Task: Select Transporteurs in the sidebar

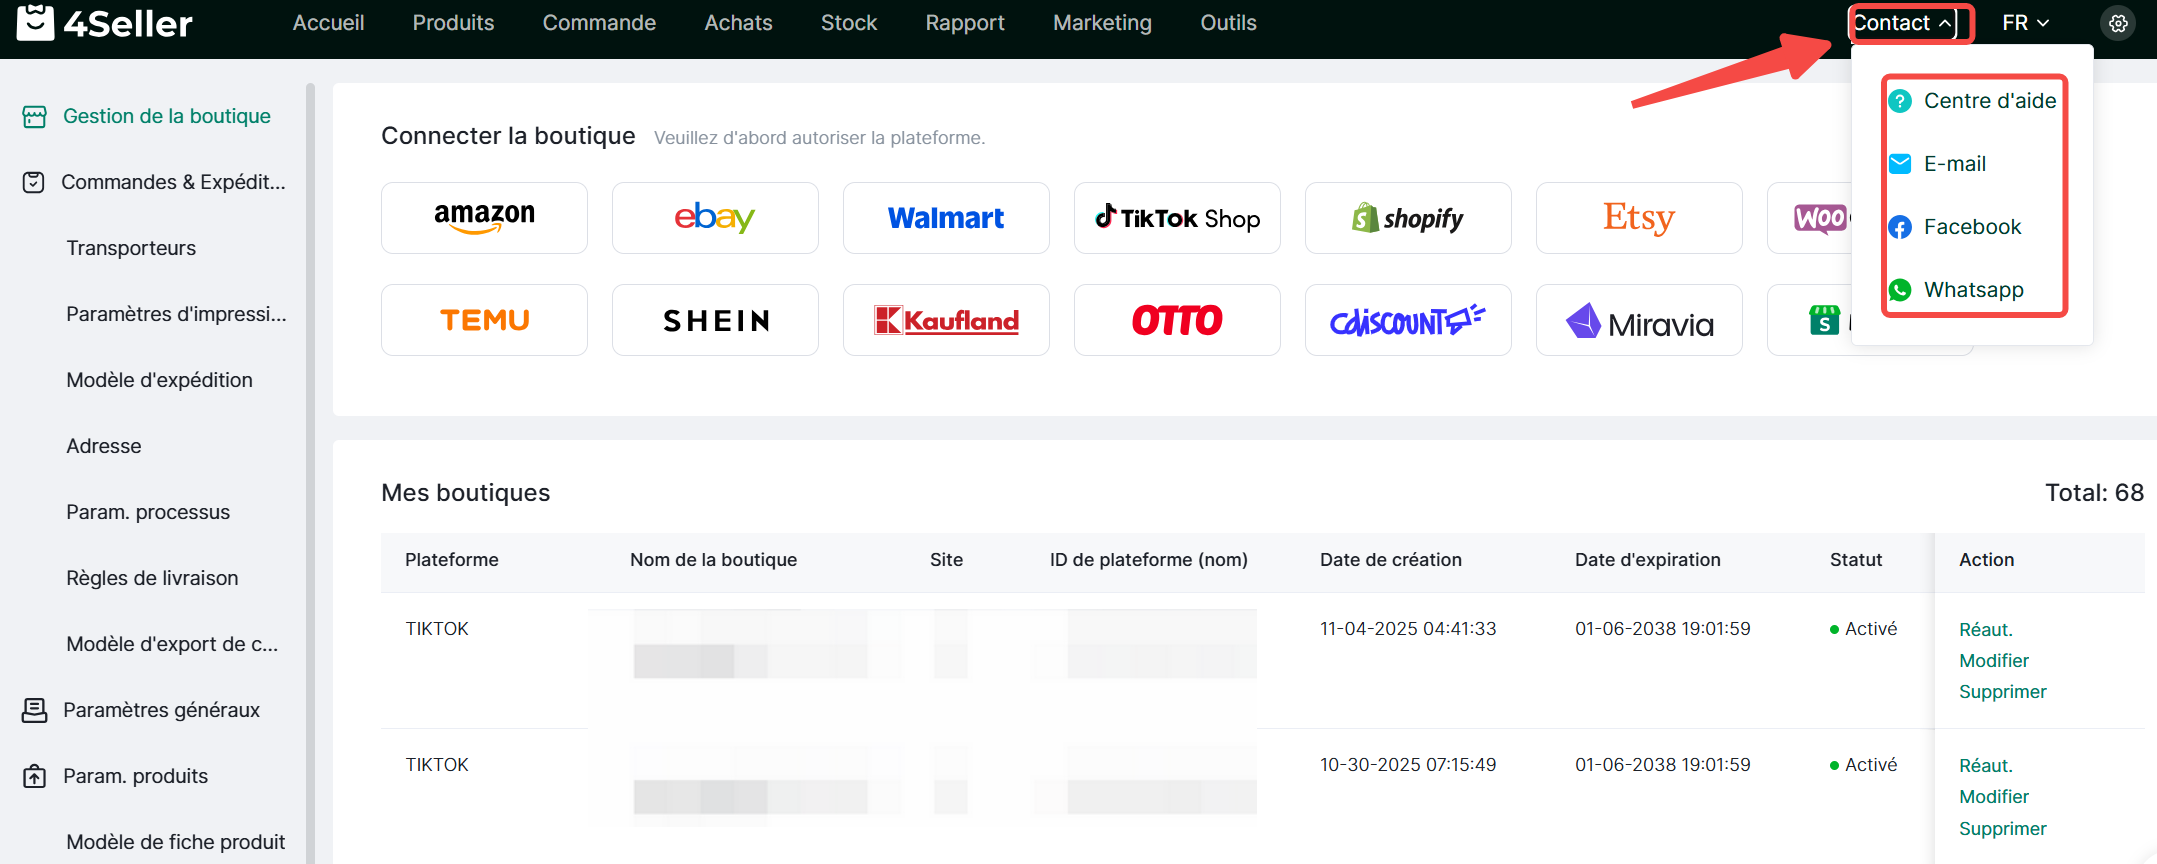Action: coord(131,248)
